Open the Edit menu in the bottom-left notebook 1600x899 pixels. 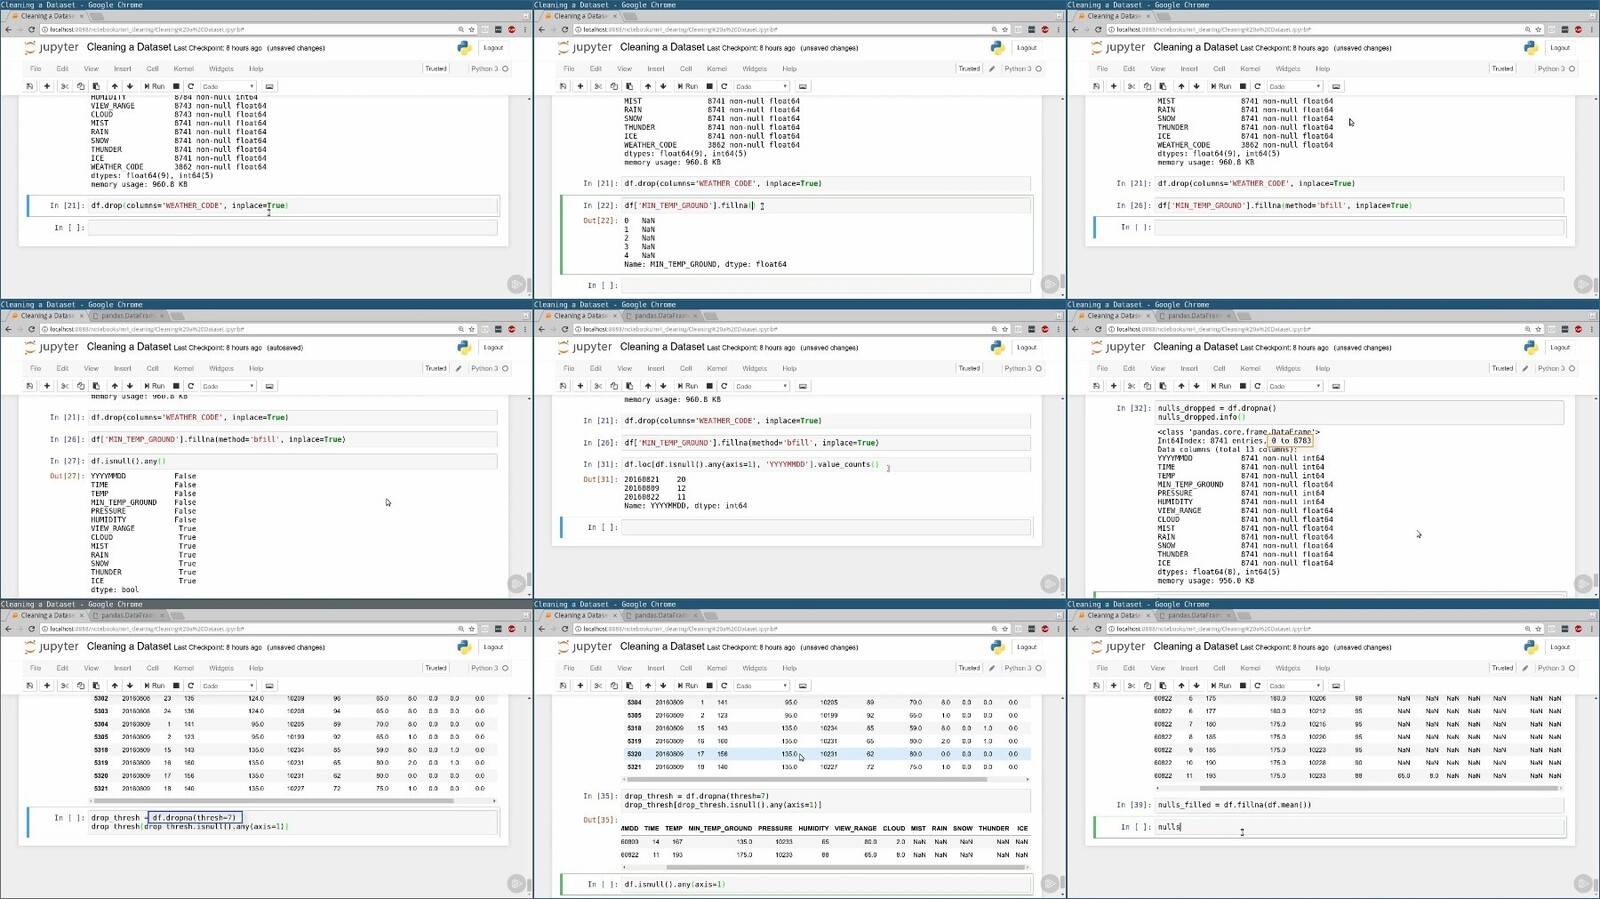(62, 668)
